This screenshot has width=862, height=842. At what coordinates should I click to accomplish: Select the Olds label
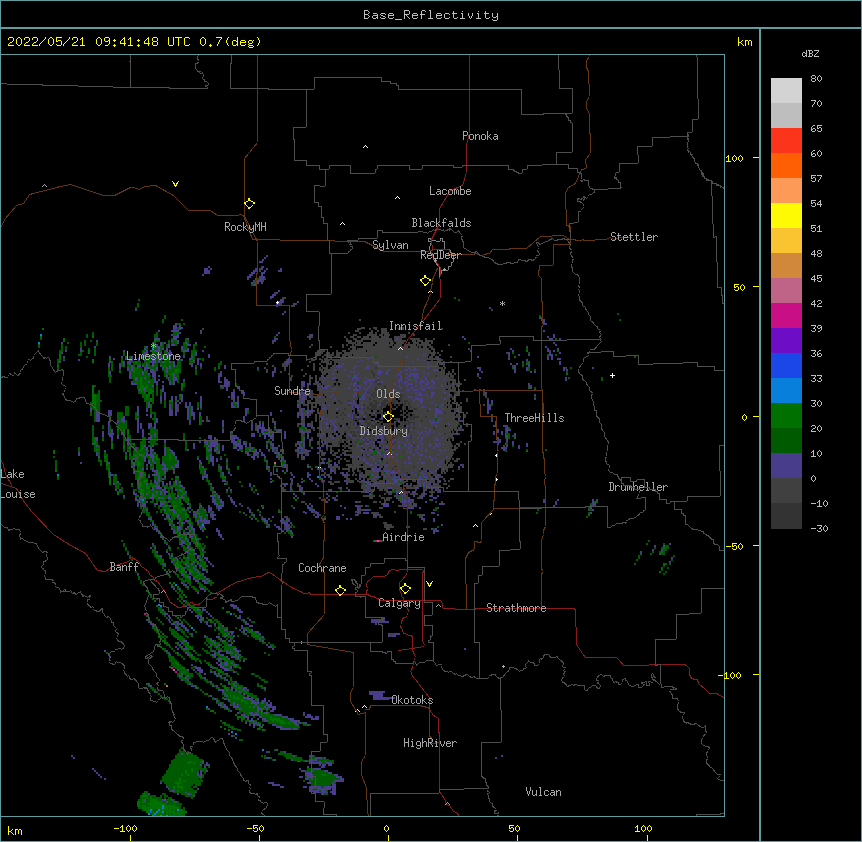[388, 394]
